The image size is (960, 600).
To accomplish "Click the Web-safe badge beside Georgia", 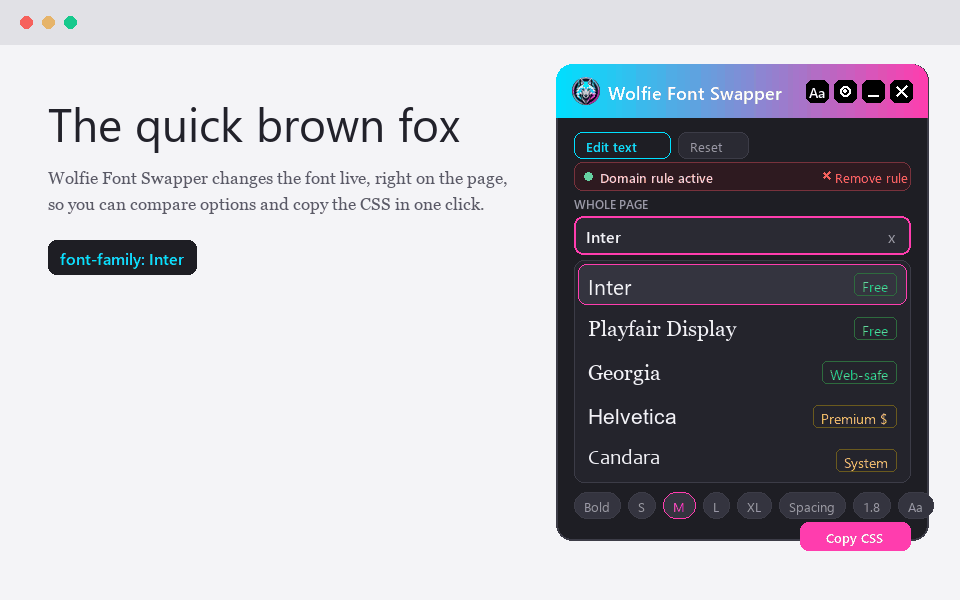I will coord(859,374).
